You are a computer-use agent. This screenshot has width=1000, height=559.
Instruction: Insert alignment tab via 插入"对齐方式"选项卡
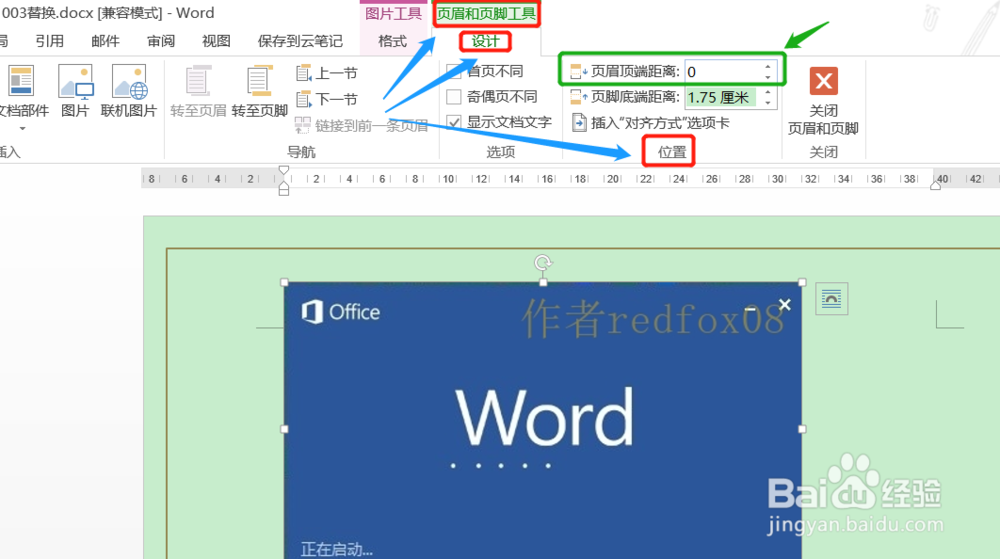(651, 122)
